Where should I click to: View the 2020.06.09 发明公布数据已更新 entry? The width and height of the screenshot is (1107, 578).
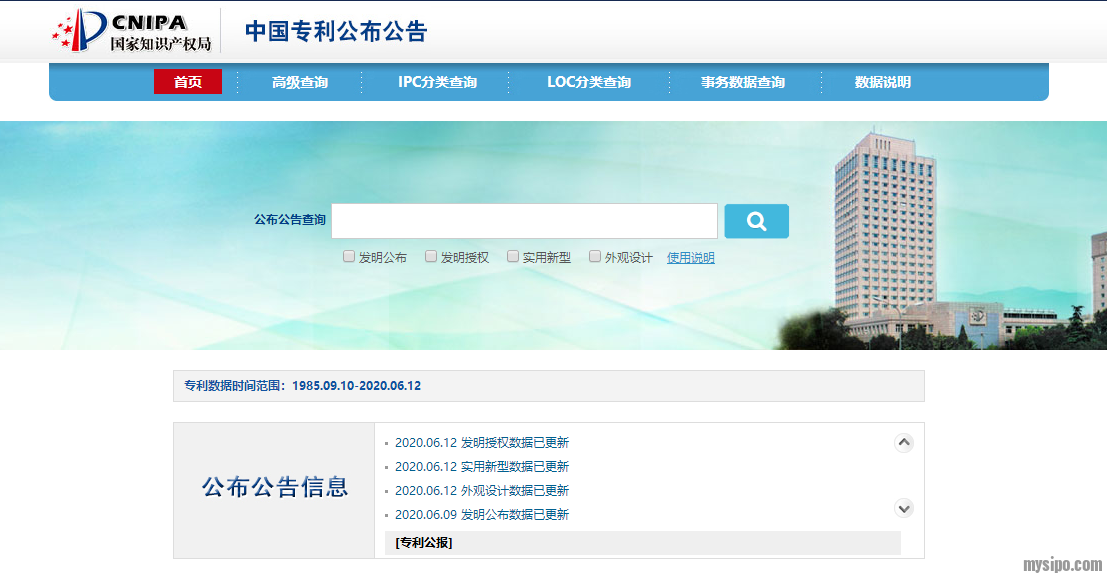[481, 515]
